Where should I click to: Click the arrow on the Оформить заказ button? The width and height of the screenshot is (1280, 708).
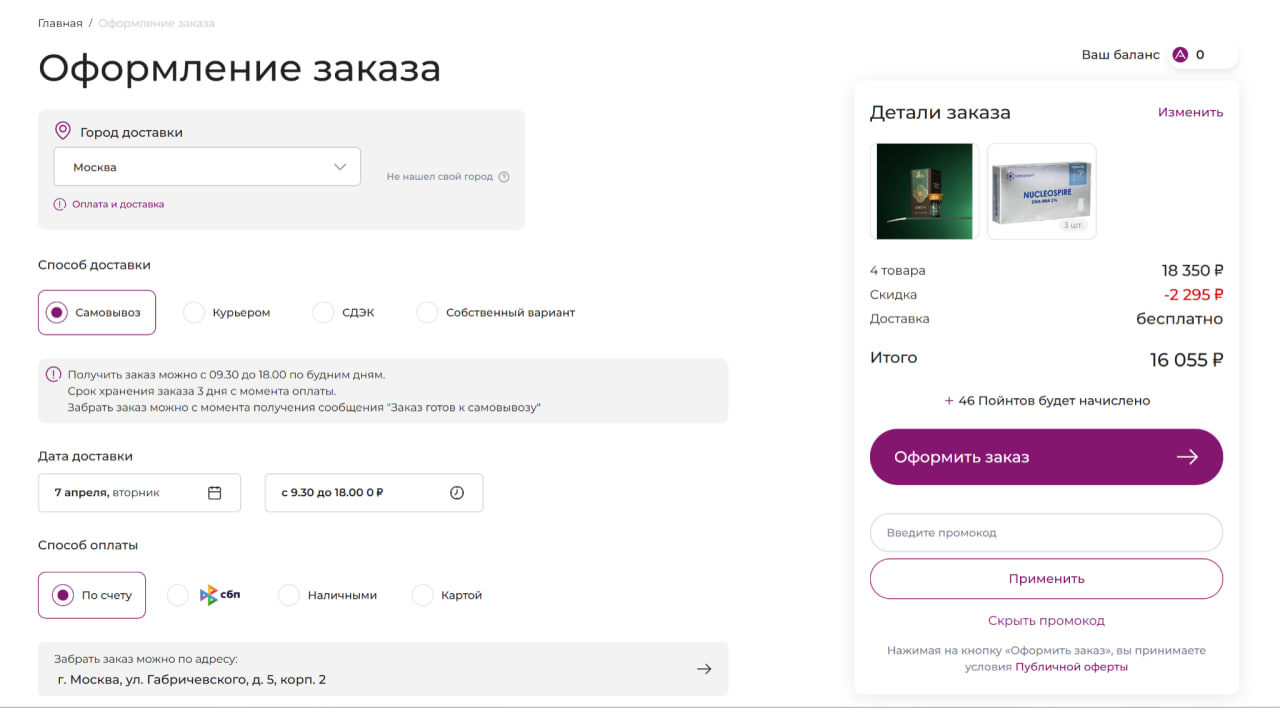click(1187, 457)
